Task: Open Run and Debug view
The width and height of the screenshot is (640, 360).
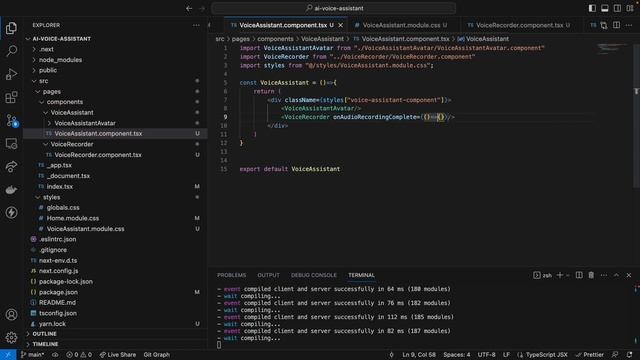Action: [11, 74]
